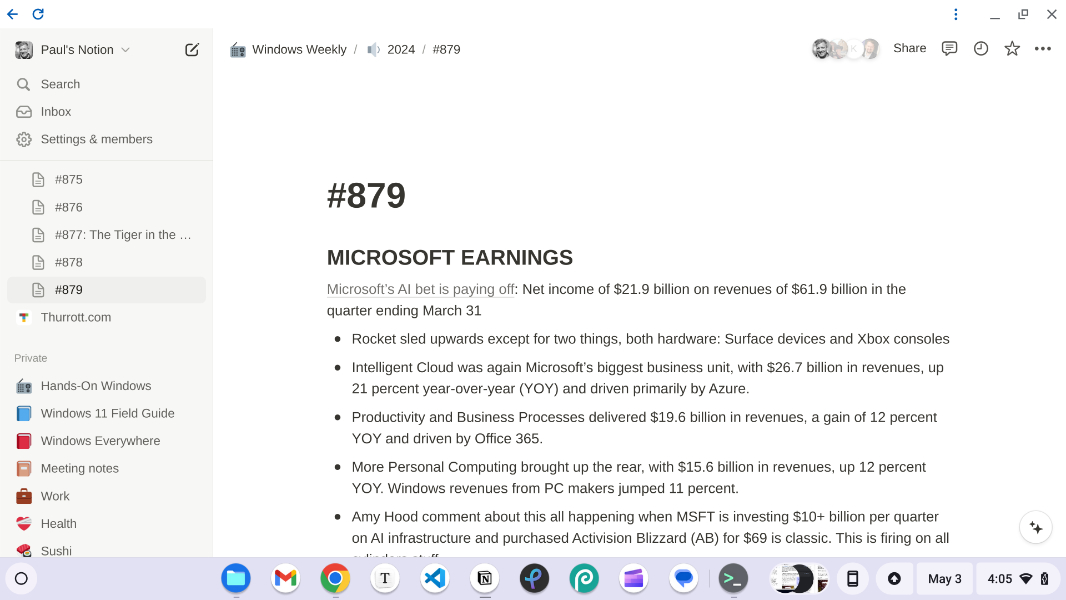Screen dimensions: 1066x600
Task: Open Windows Everywhere page
Action: click(106, 441)
